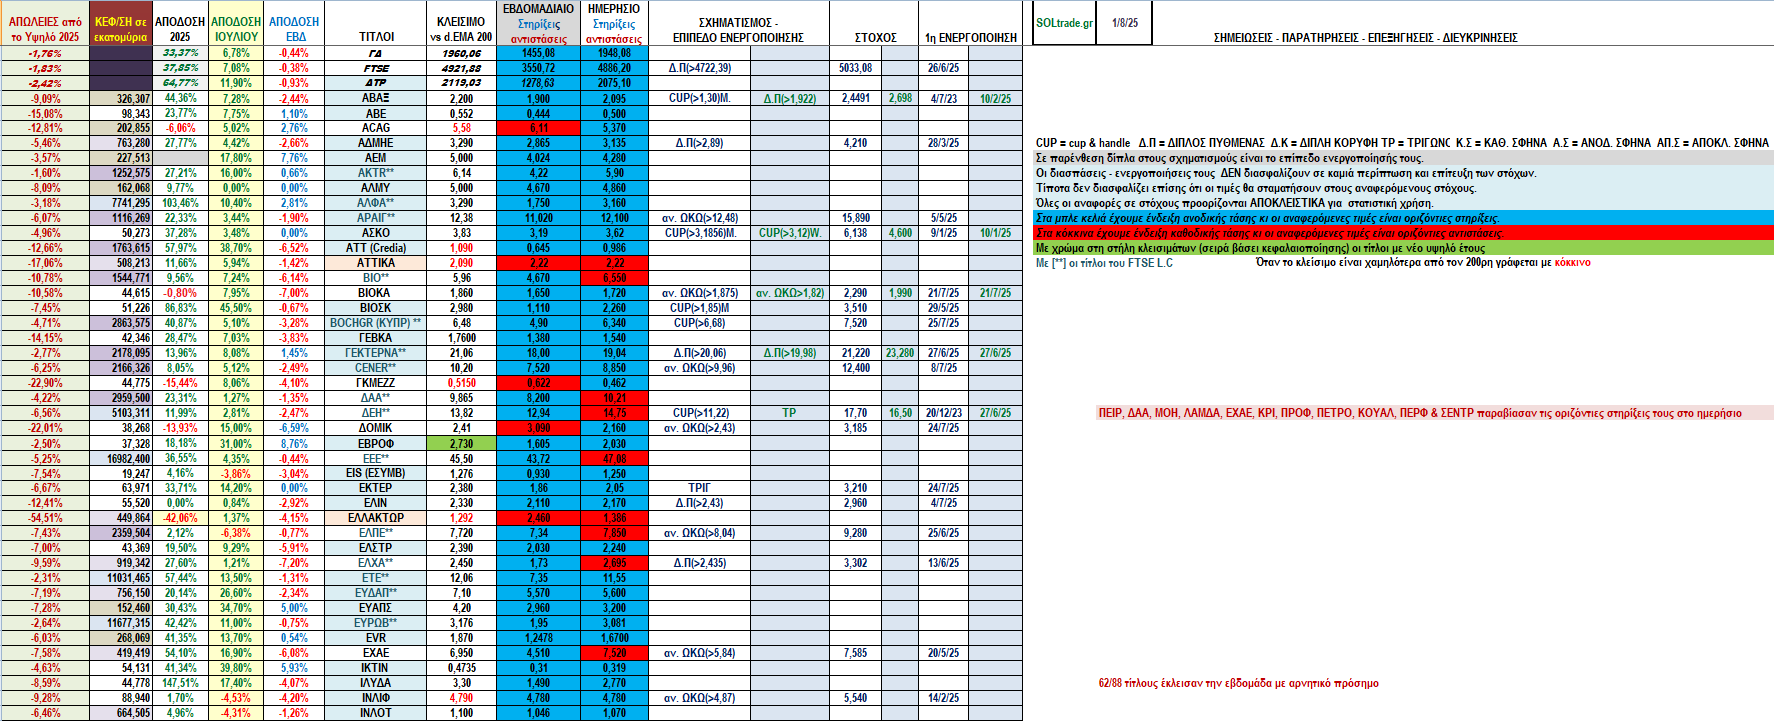
Task: Click the ΕΥΔΑΠ** ticker cell
Action: click(376, 593)
